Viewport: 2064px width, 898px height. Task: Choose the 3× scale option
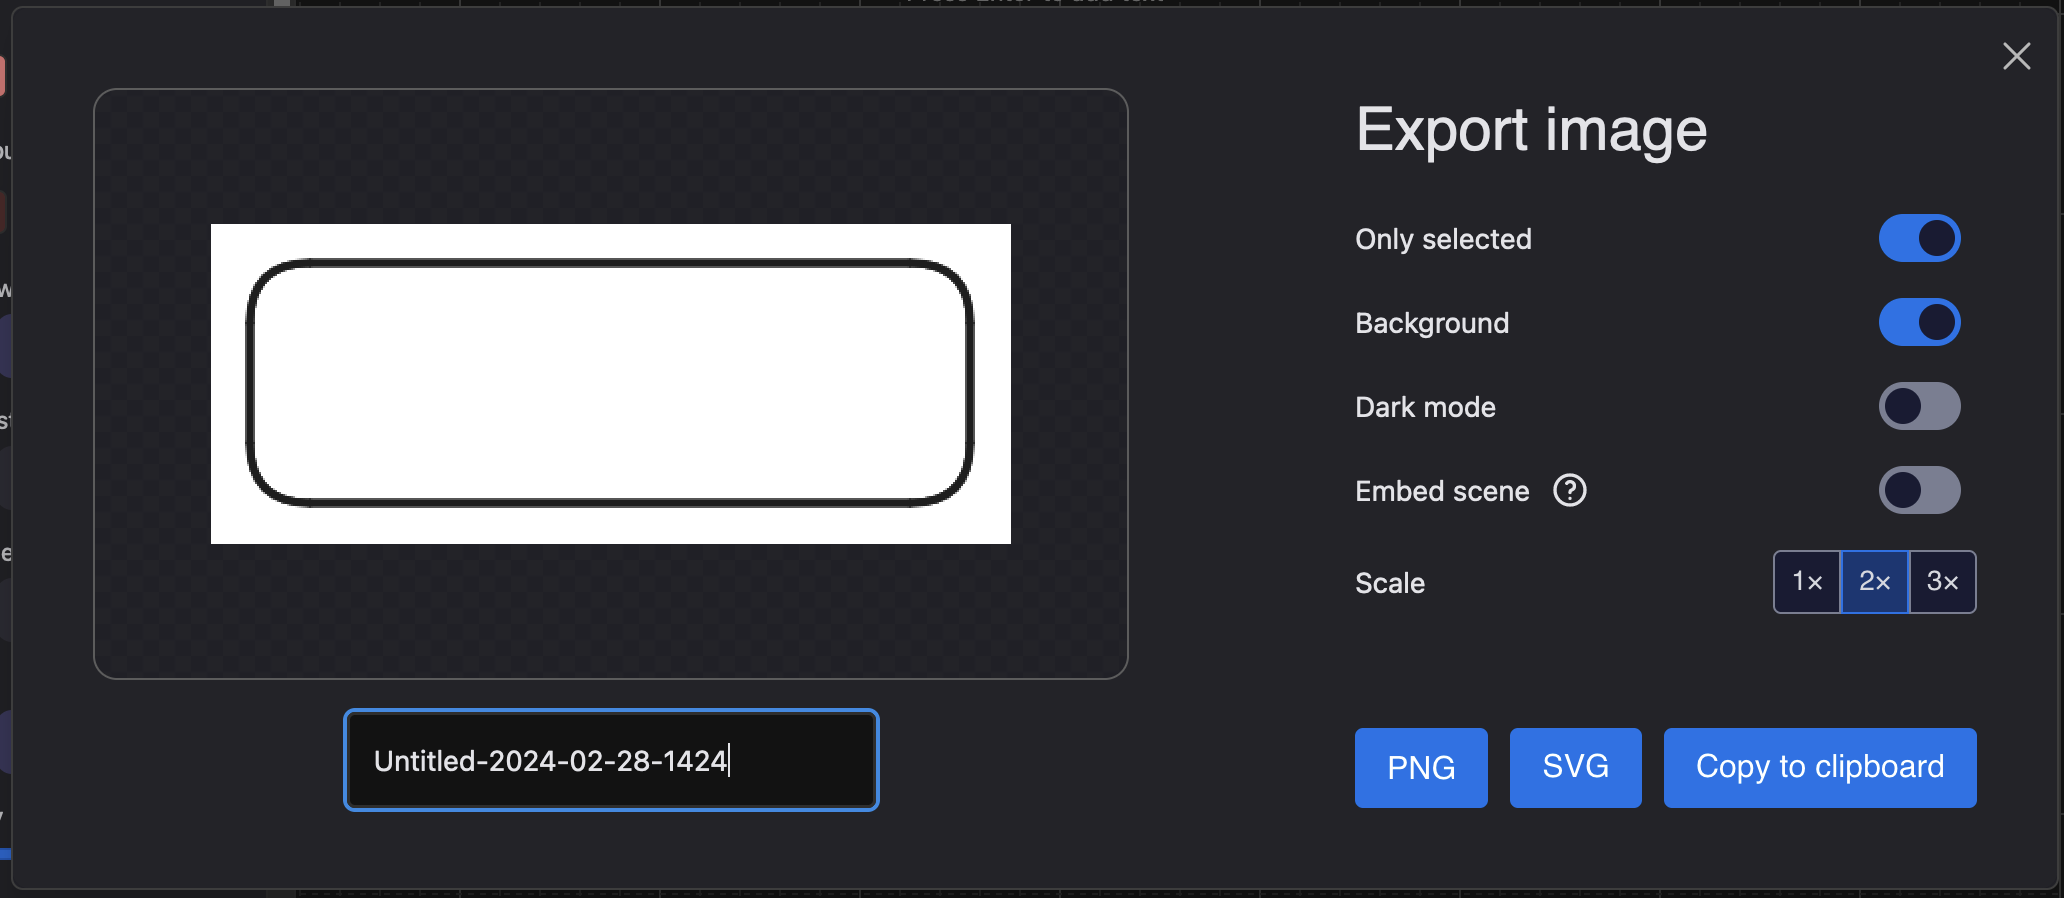pos(1942,582)
